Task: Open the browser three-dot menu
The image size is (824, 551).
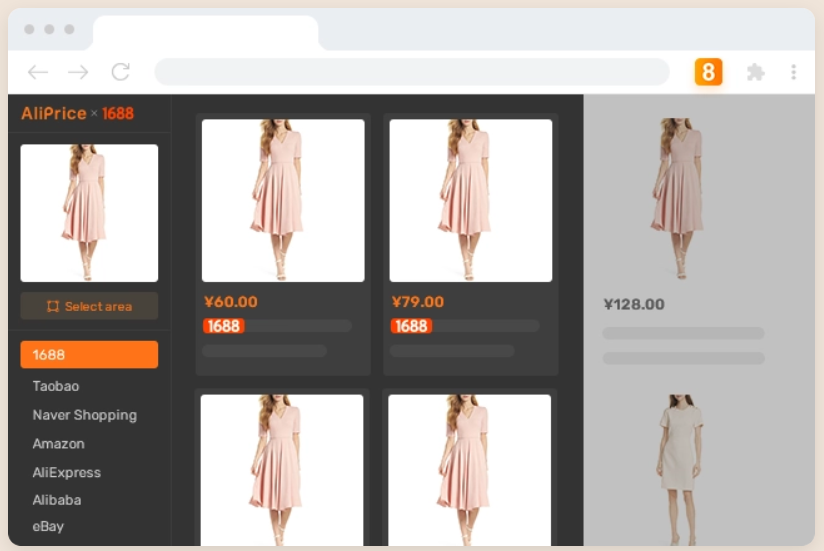Action: 793,72
